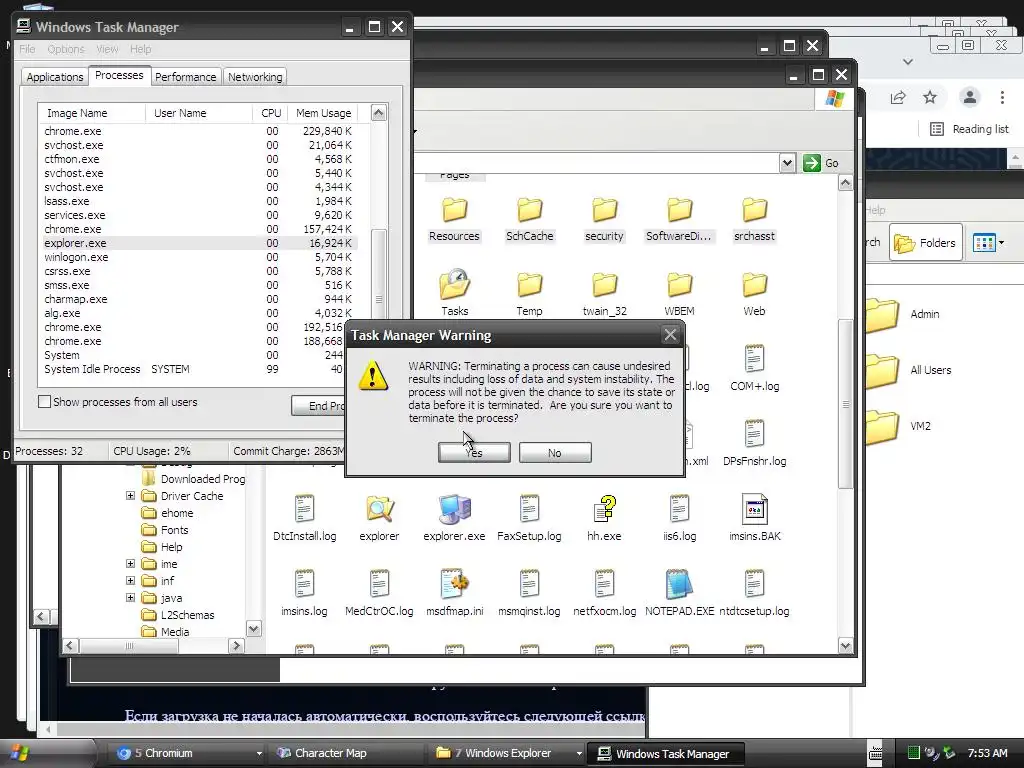This screenshot has width=1024, height=768.
Task: Open Task Manager Options menu
Action: point(65,49)
